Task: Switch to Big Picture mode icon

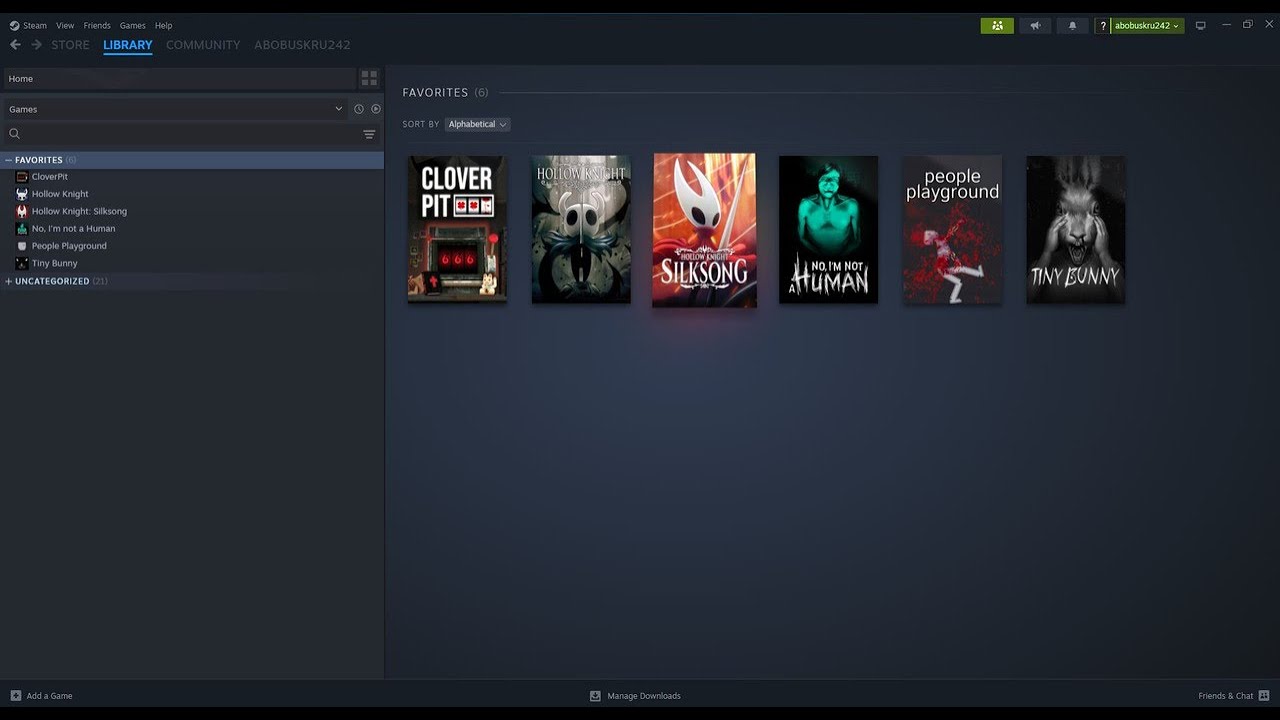Action: (1201, 26)
